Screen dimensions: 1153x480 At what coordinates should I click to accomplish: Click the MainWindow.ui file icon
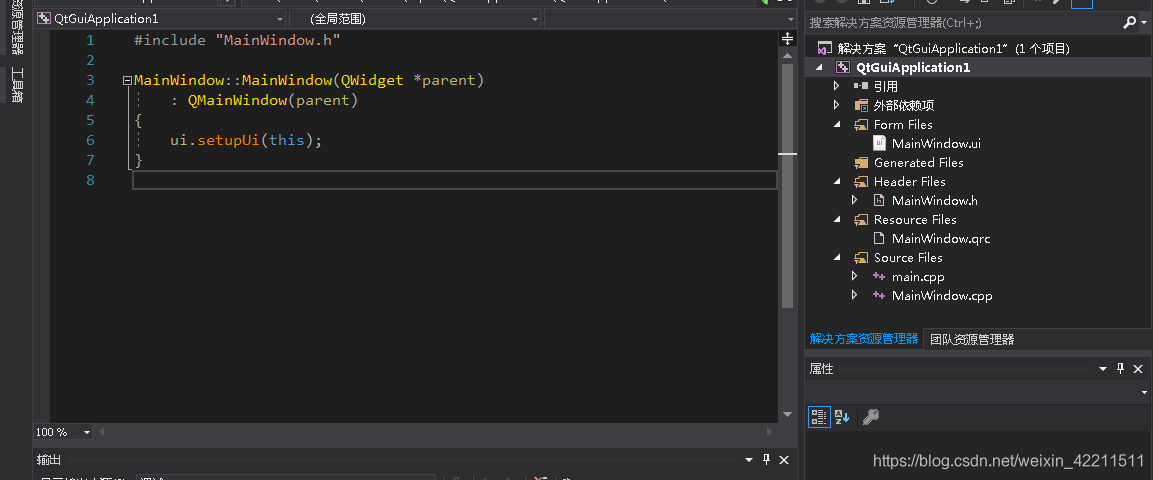pyautogui.click(x=879, y=144)
